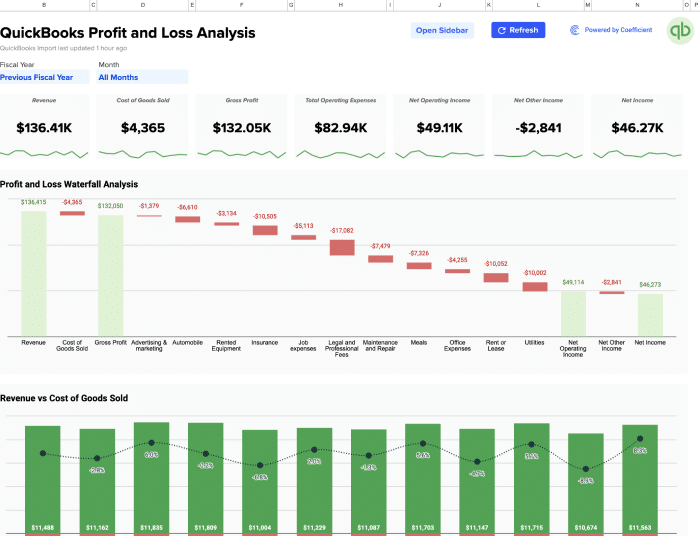Click the Office Expenses waterfall bar -$4,255
Screen dimensions: 700x536
(x=457, y=271)
